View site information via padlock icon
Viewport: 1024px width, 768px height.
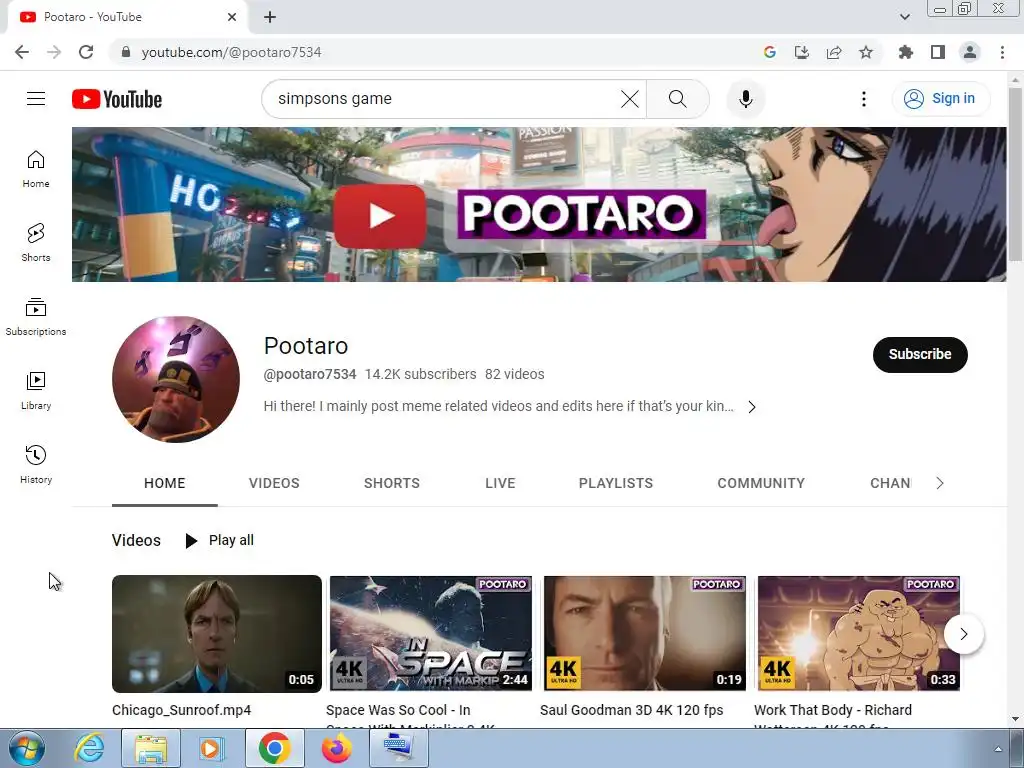point(126,52)
